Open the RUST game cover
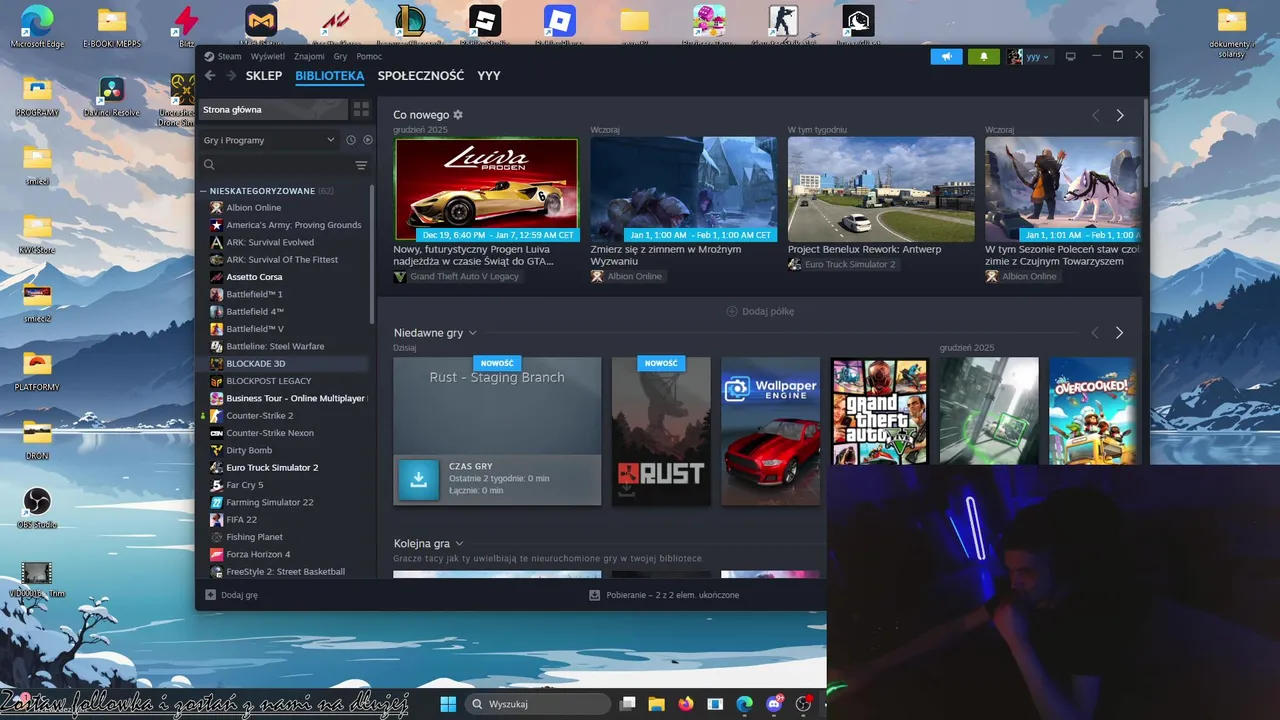The image size is (1280, 720). point(661,431)
